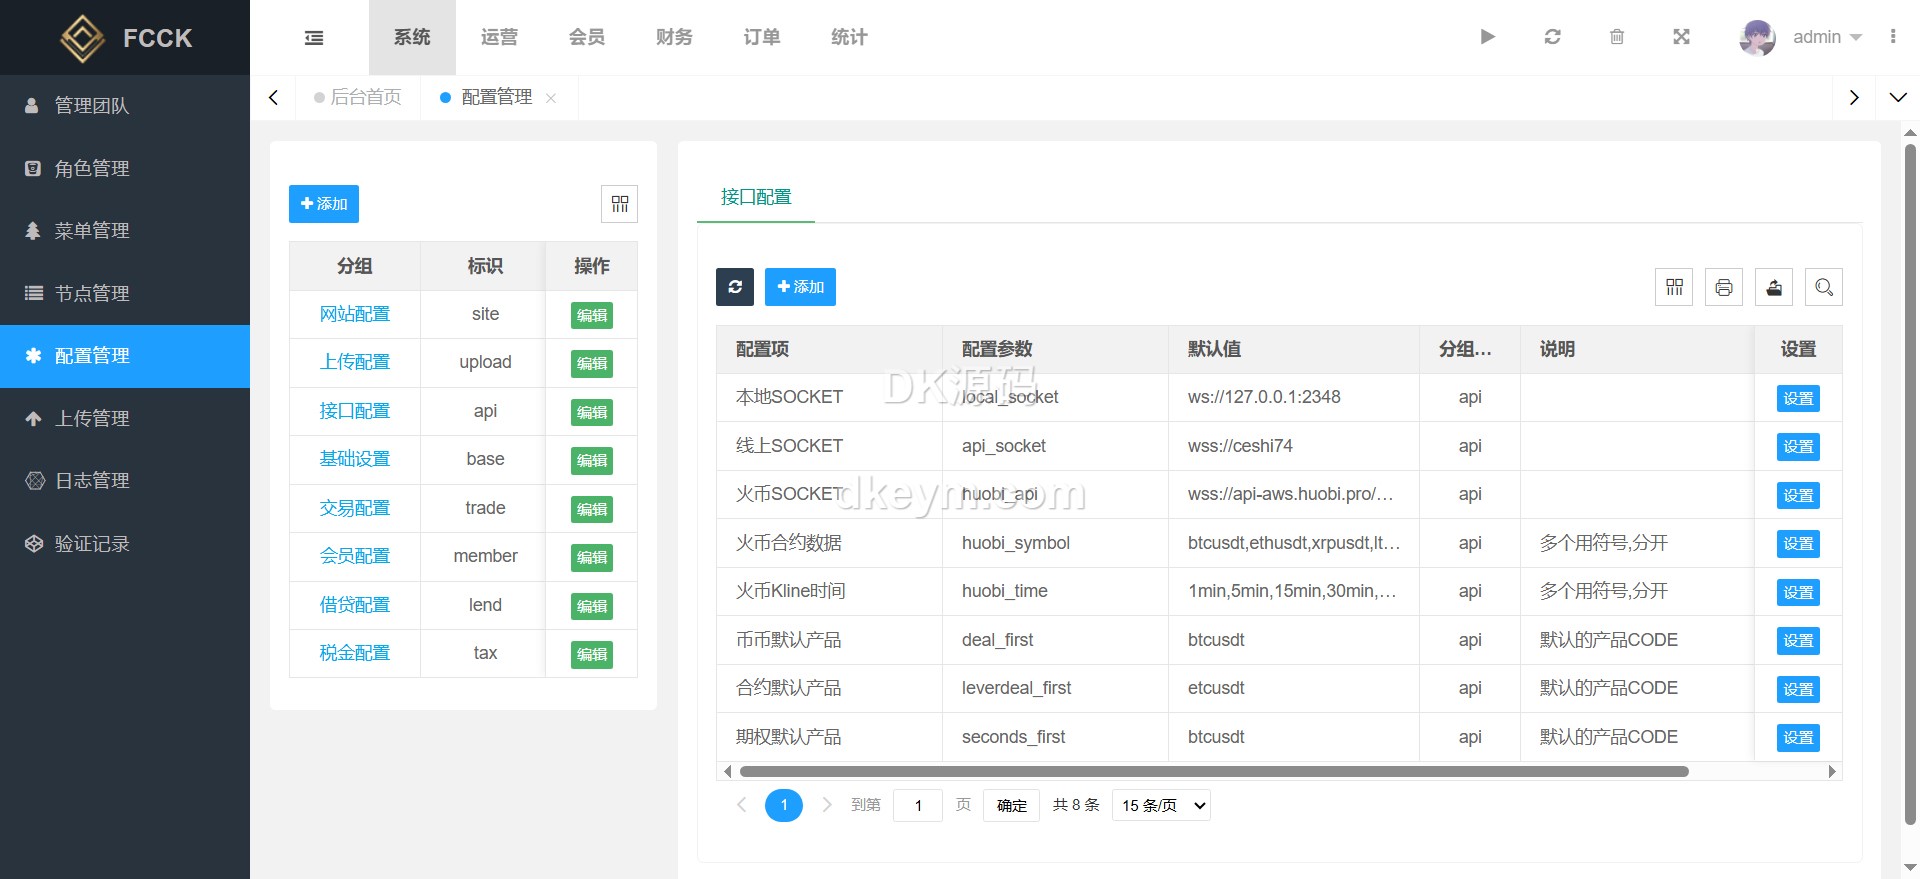Click the table horizontal scrollbar

pos(1213,771)
